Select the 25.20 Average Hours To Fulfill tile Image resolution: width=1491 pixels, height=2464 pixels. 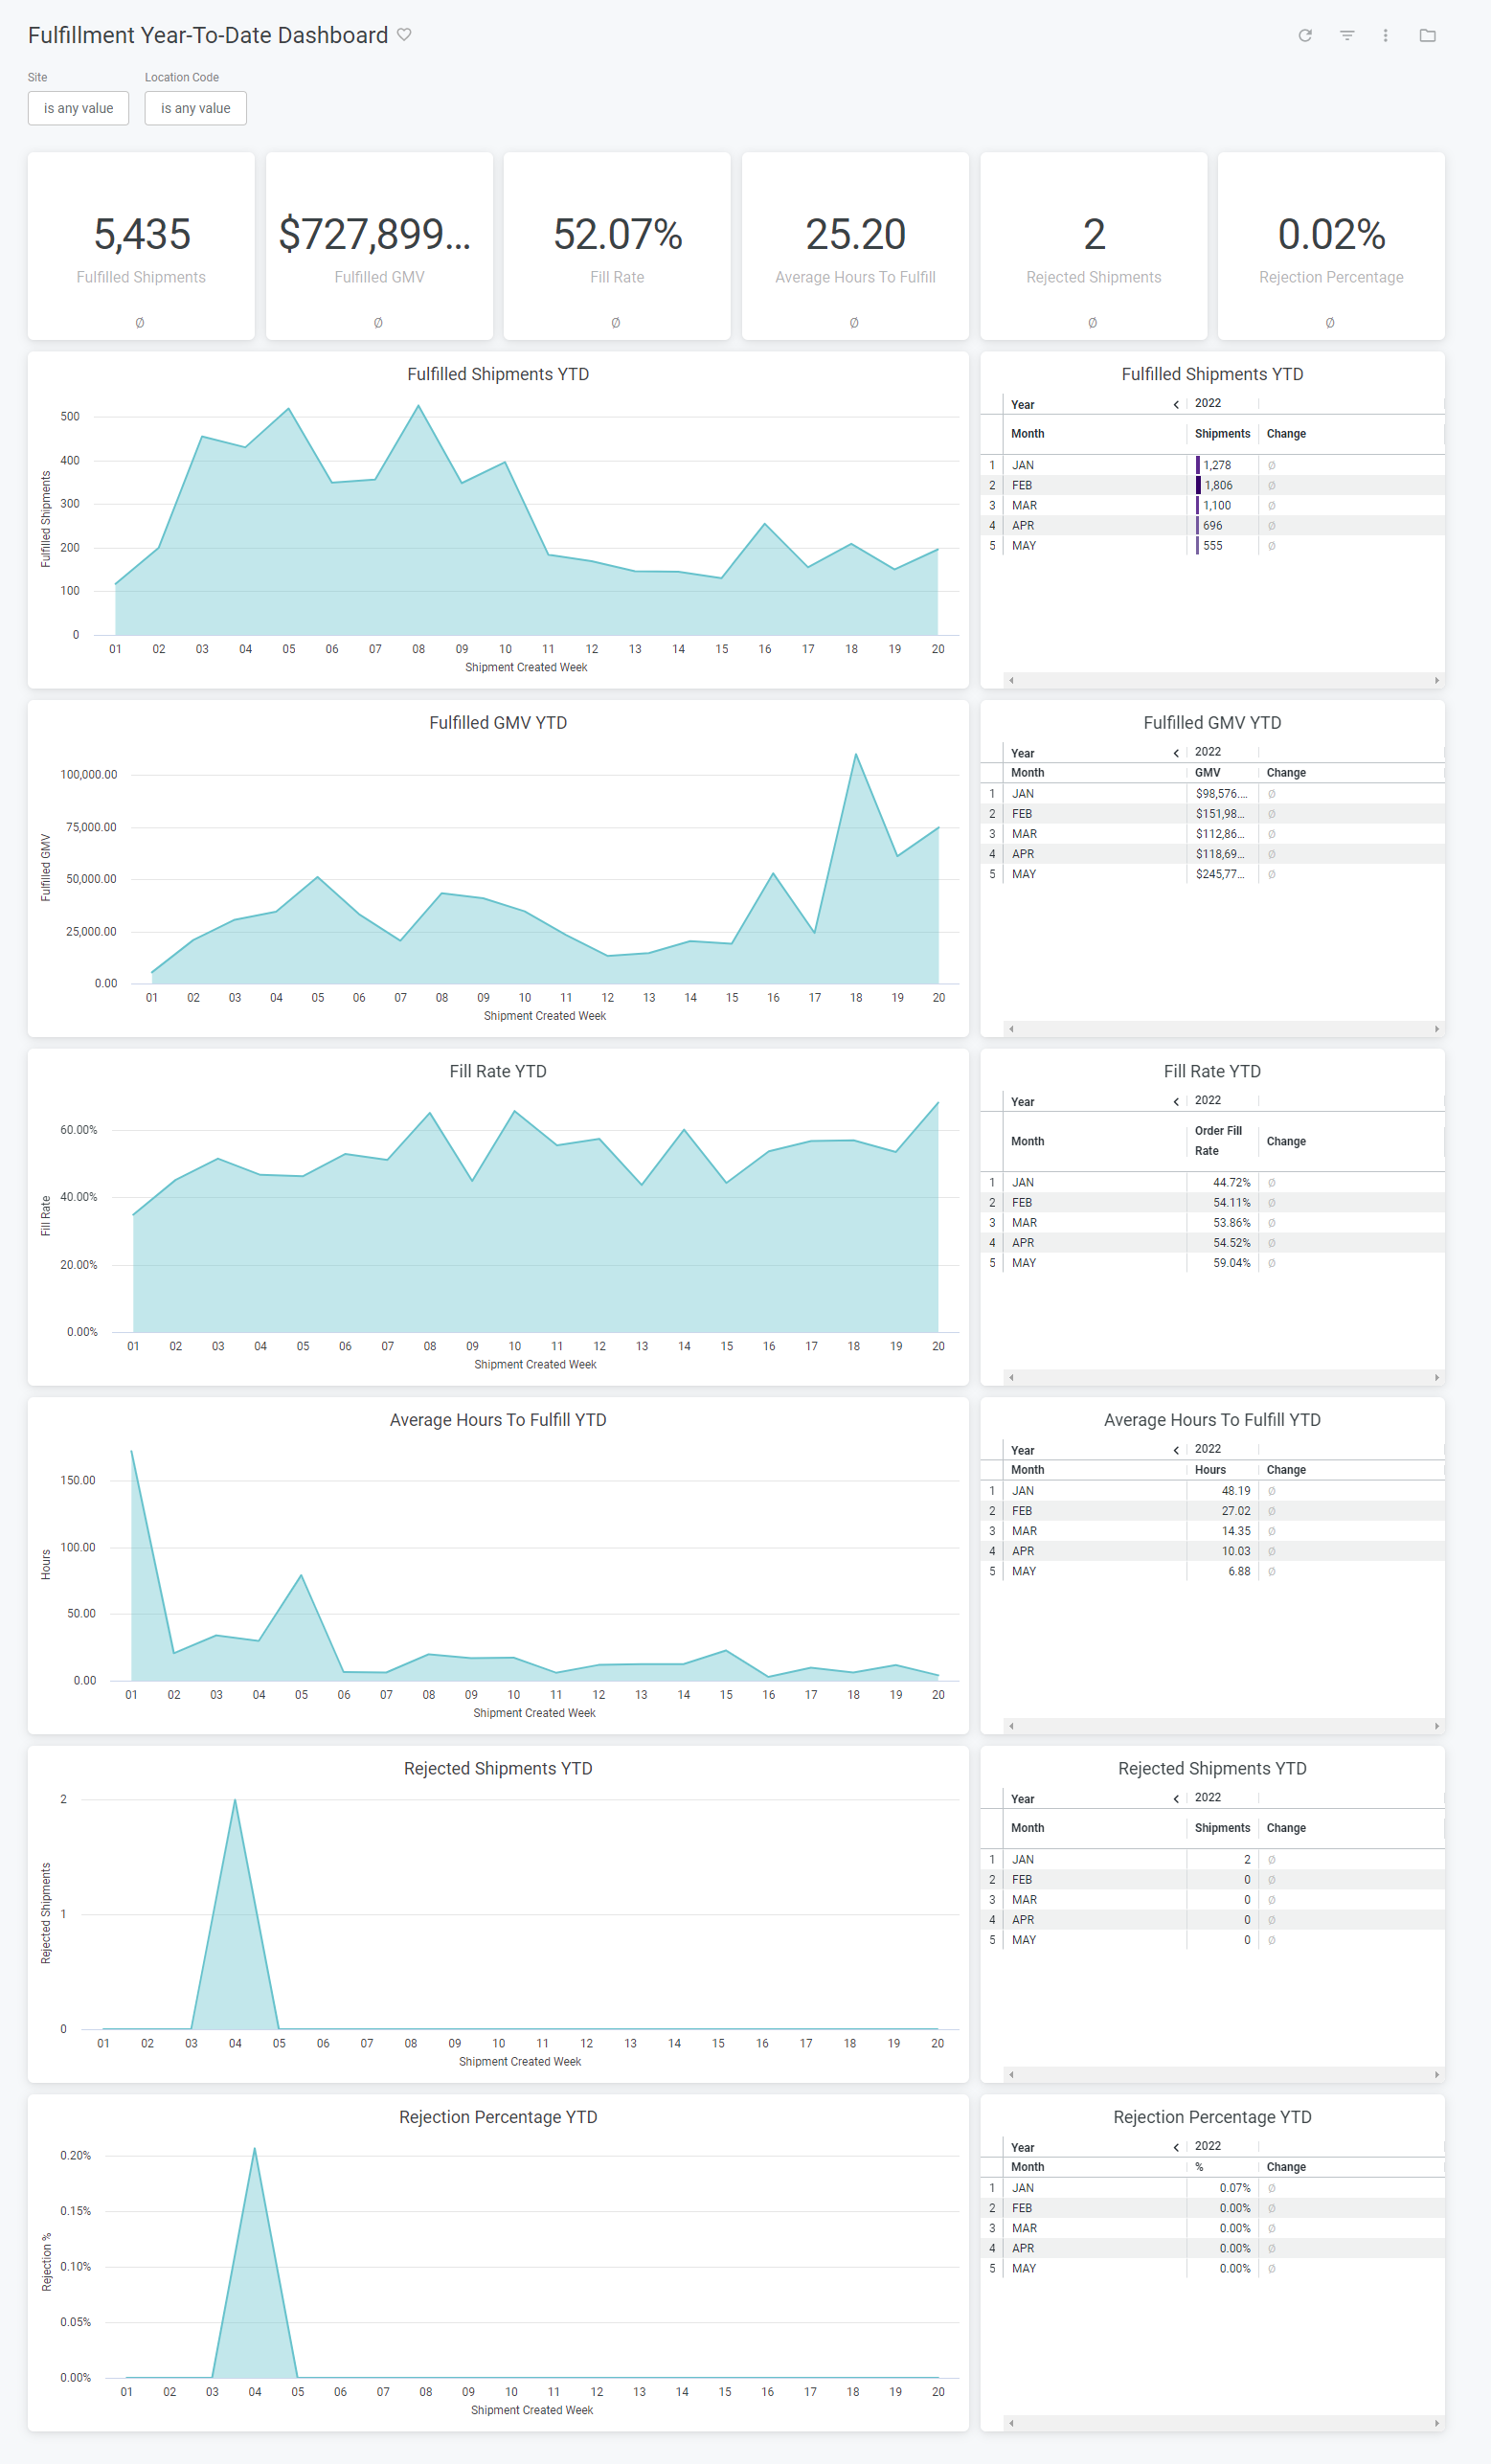[855, 246]
